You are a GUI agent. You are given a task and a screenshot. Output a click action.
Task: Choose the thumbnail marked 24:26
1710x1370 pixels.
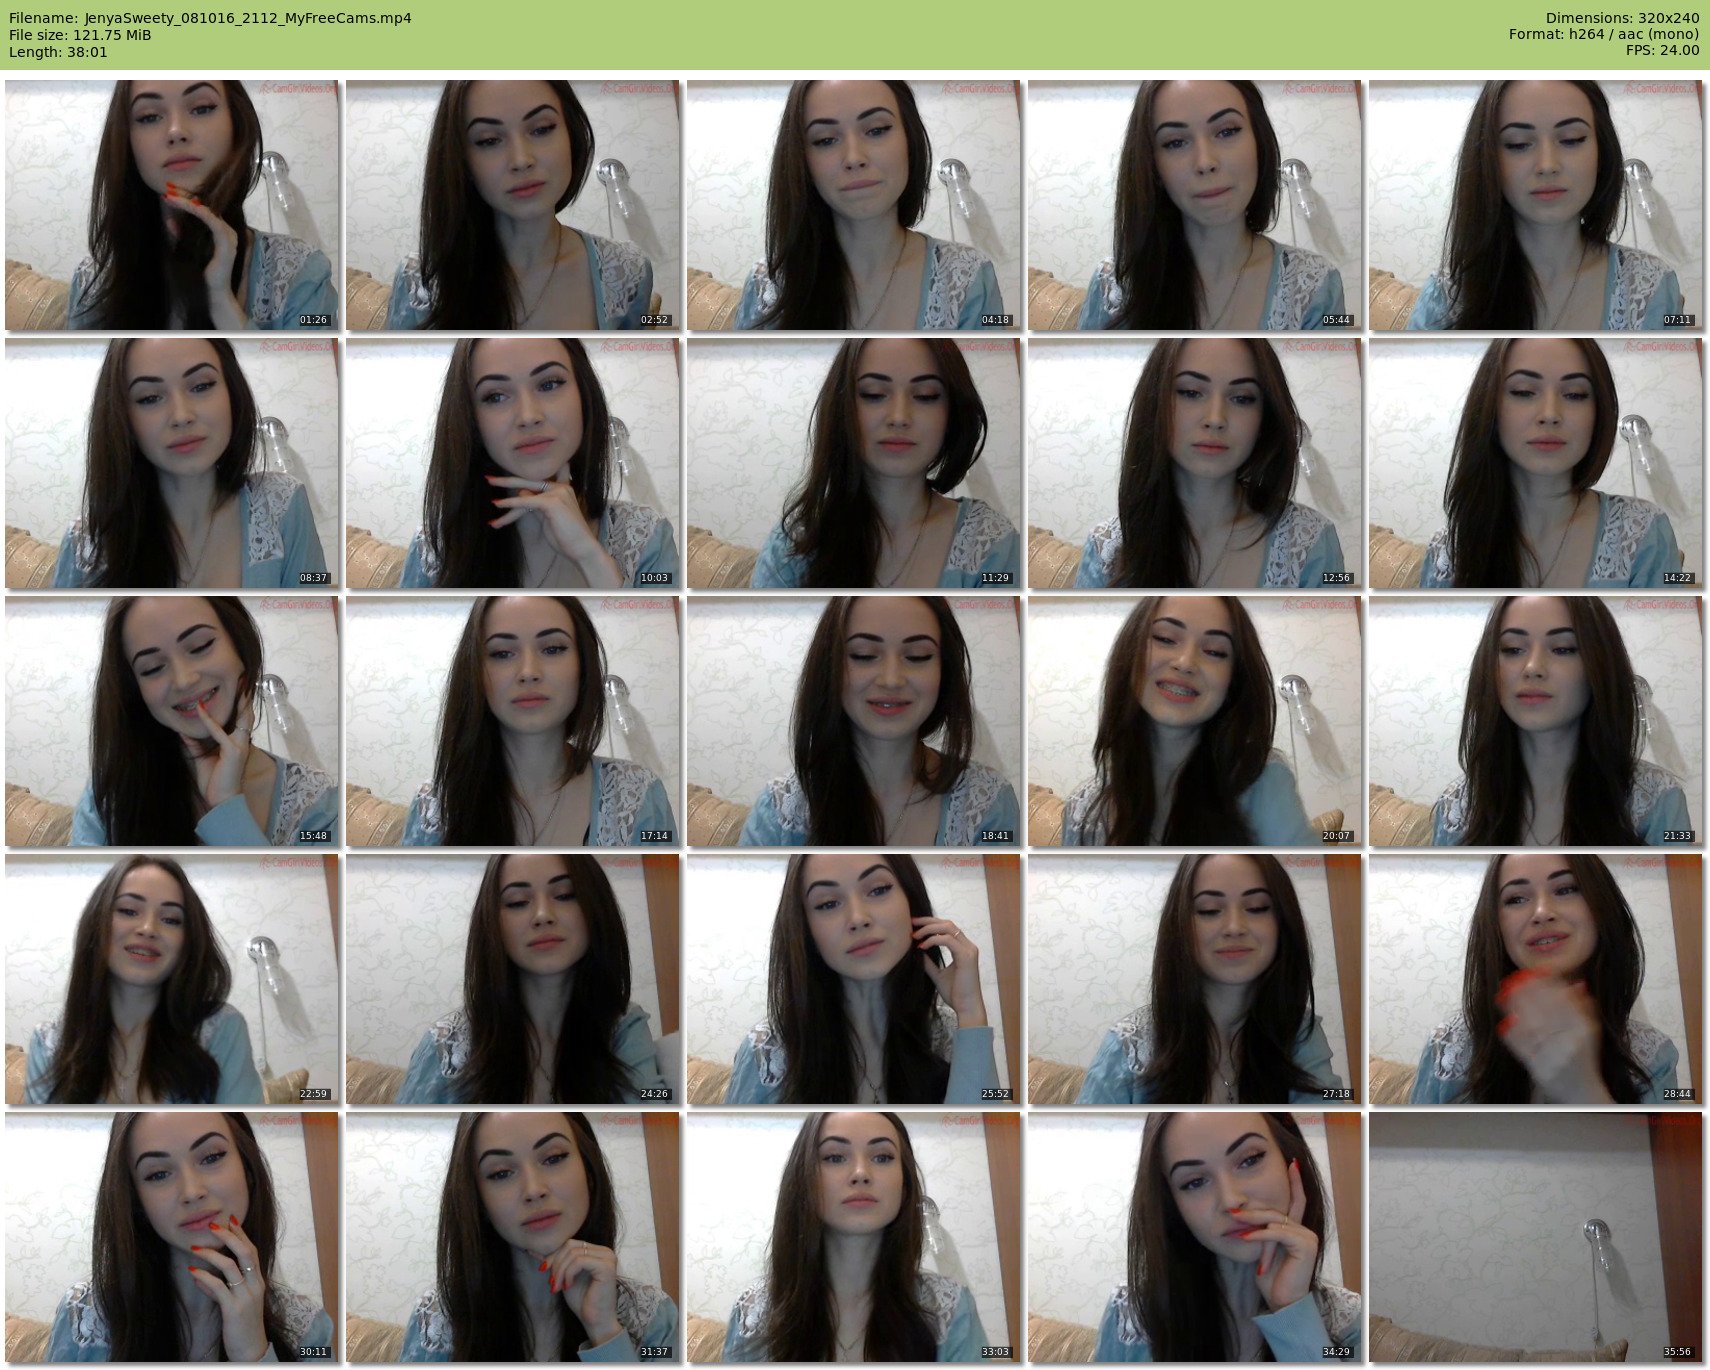(x=513, y=979)
